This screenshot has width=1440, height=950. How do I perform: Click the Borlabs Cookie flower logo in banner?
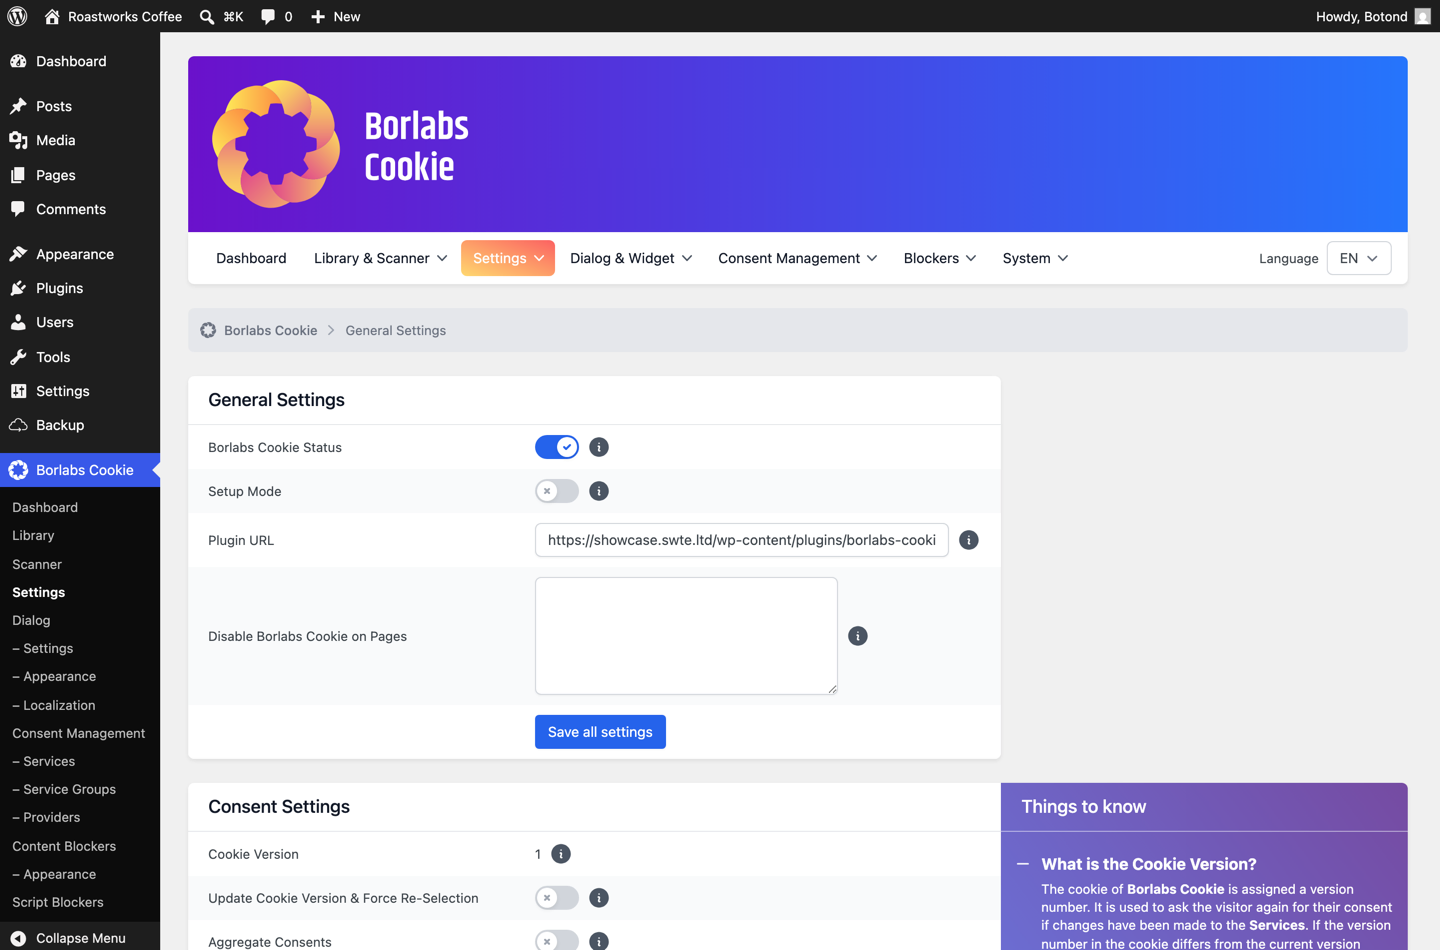coord(278,144)
